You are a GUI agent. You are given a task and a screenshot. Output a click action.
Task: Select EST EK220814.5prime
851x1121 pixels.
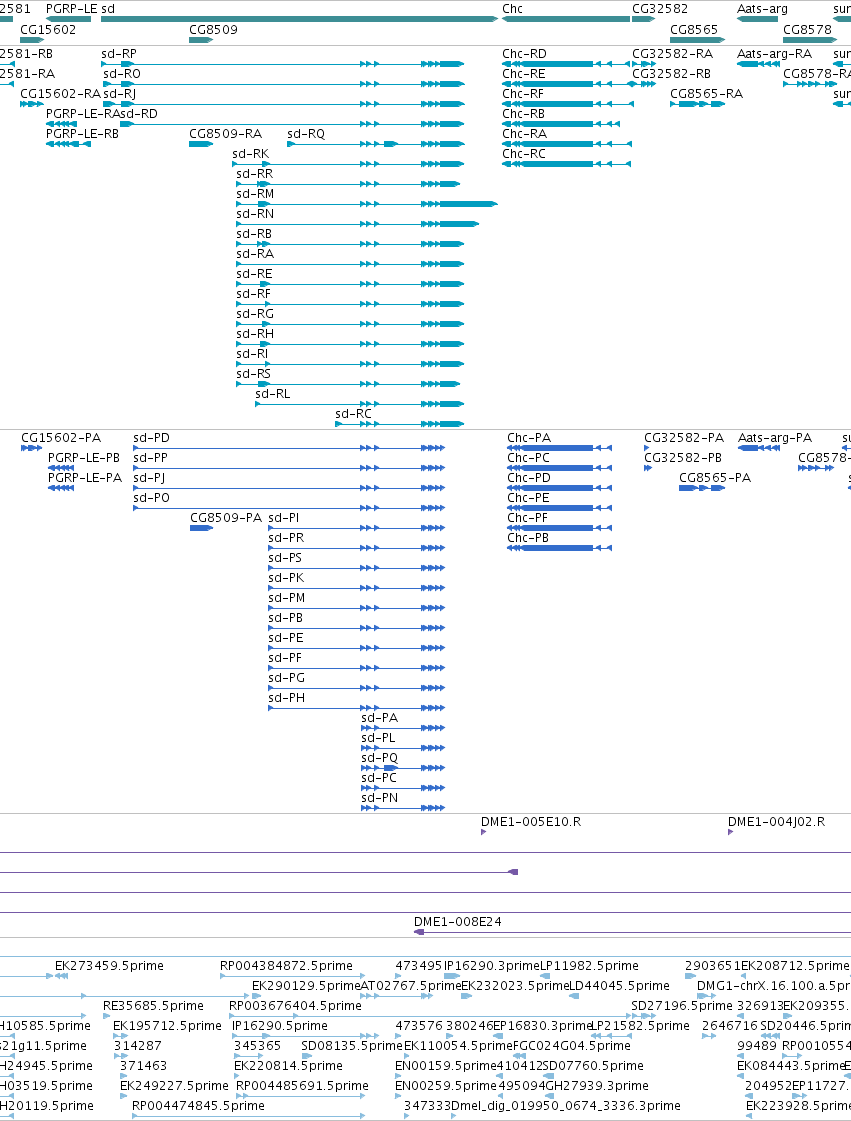point(239,1076)
